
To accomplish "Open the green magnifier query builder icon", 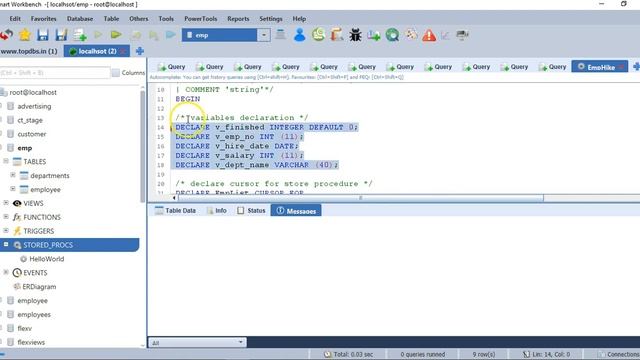I will (392, 35).
